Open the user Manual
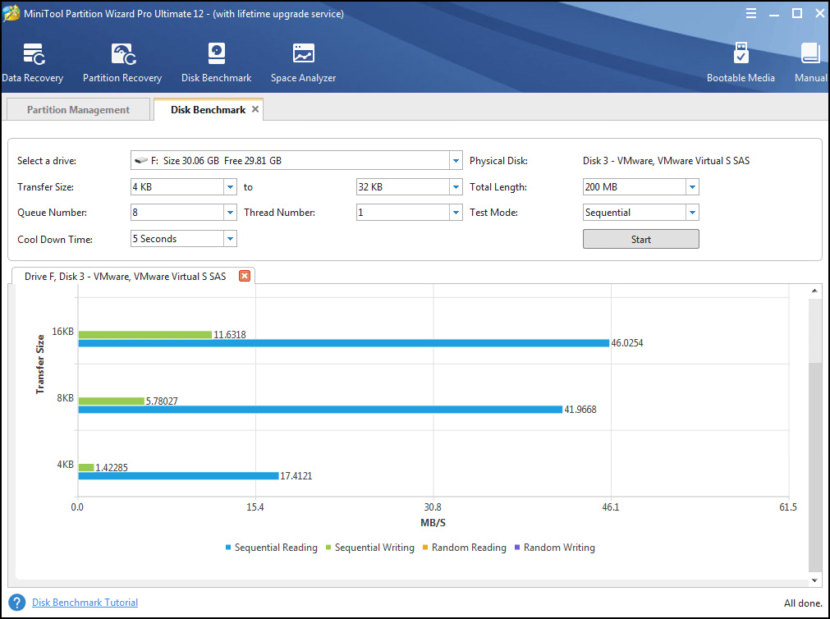The height and width of the screenshot is (619, 830). tap(810, 58)
